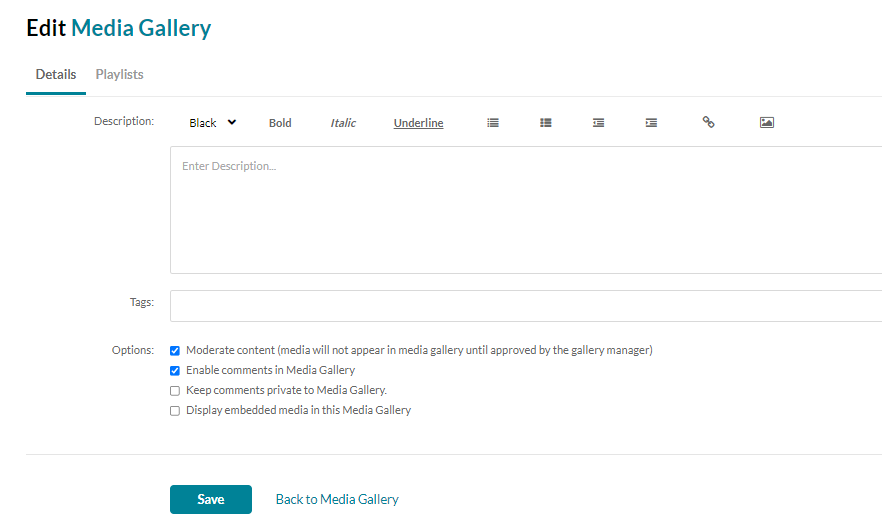Follow the Back to Media Gallery link

tap(337, 499)
